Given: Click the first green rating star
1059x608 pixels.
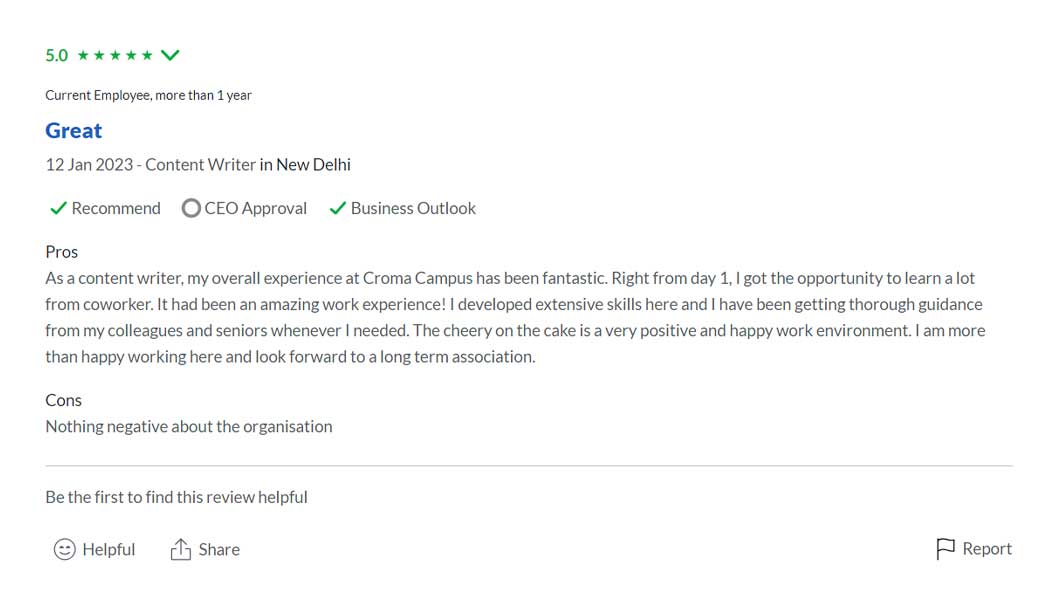Looking at the screenshot, I should (84, 55).
